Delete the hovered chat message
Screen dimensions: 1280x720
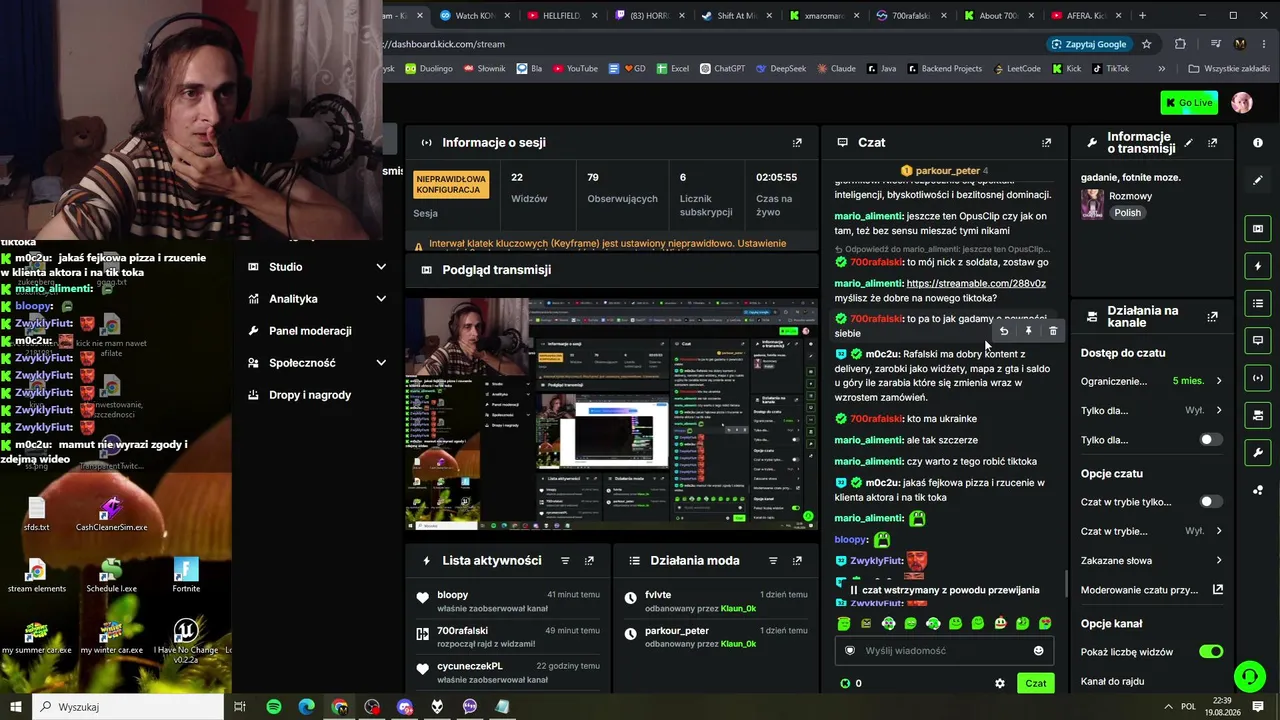[x=1053, y=331]
